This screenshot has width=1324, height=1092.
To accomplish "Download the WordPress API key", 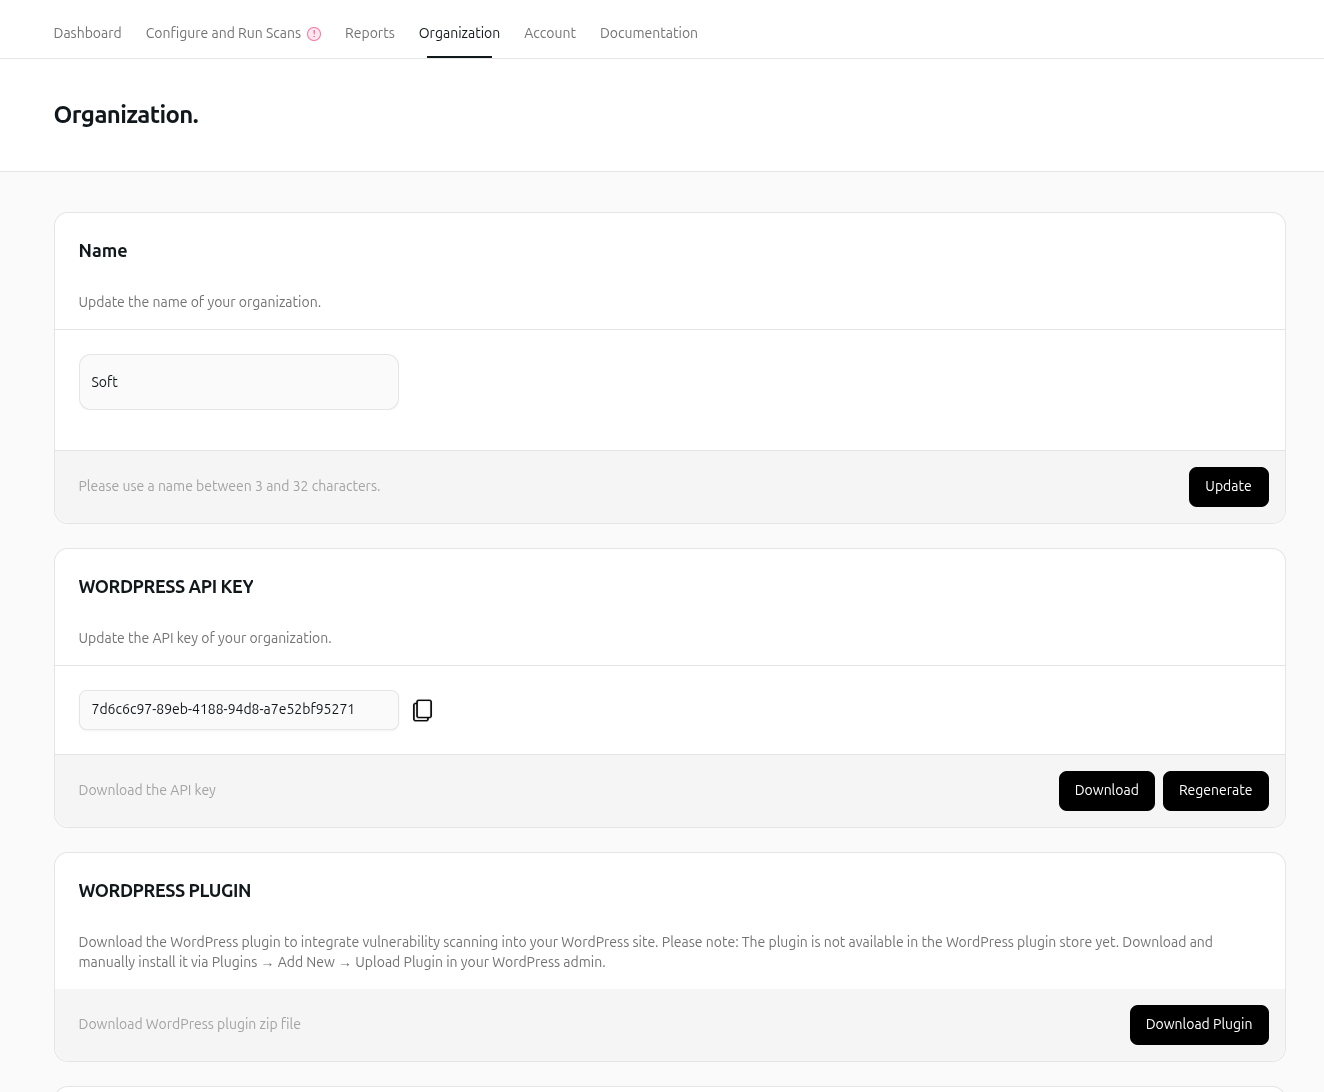I will coord(1106,790).
